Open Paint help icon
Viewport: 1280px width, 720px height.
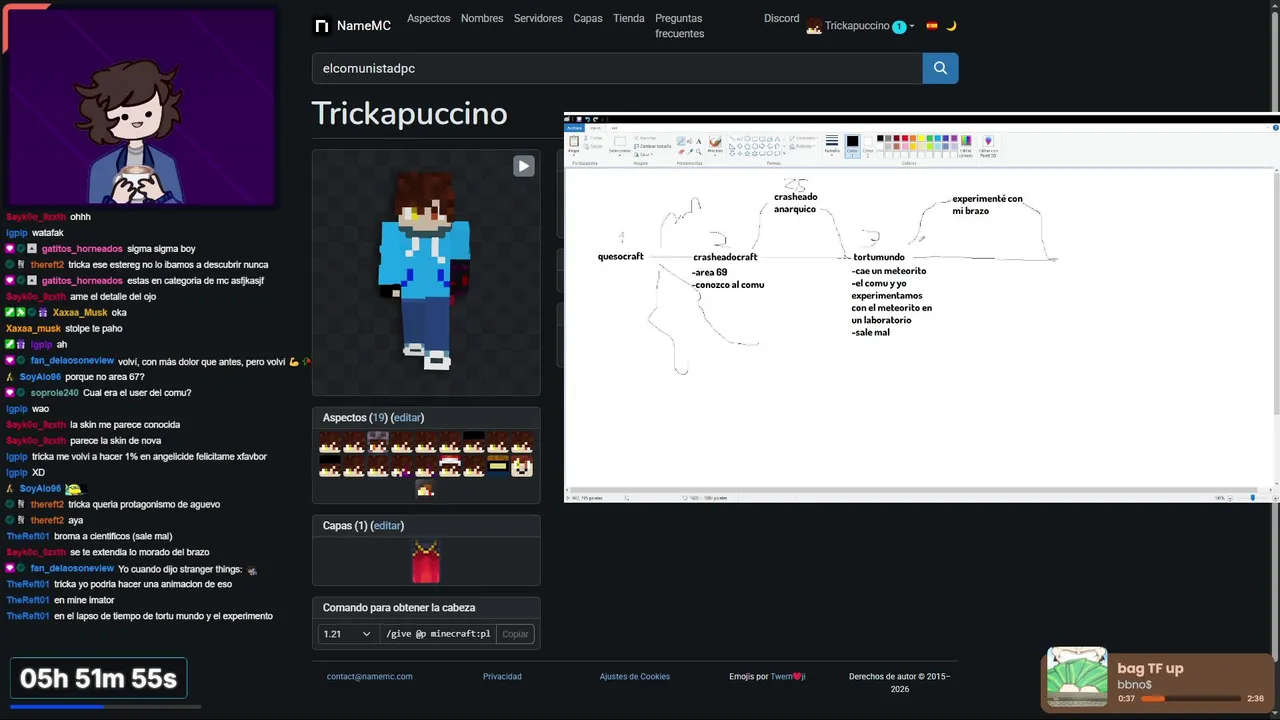1274,128
